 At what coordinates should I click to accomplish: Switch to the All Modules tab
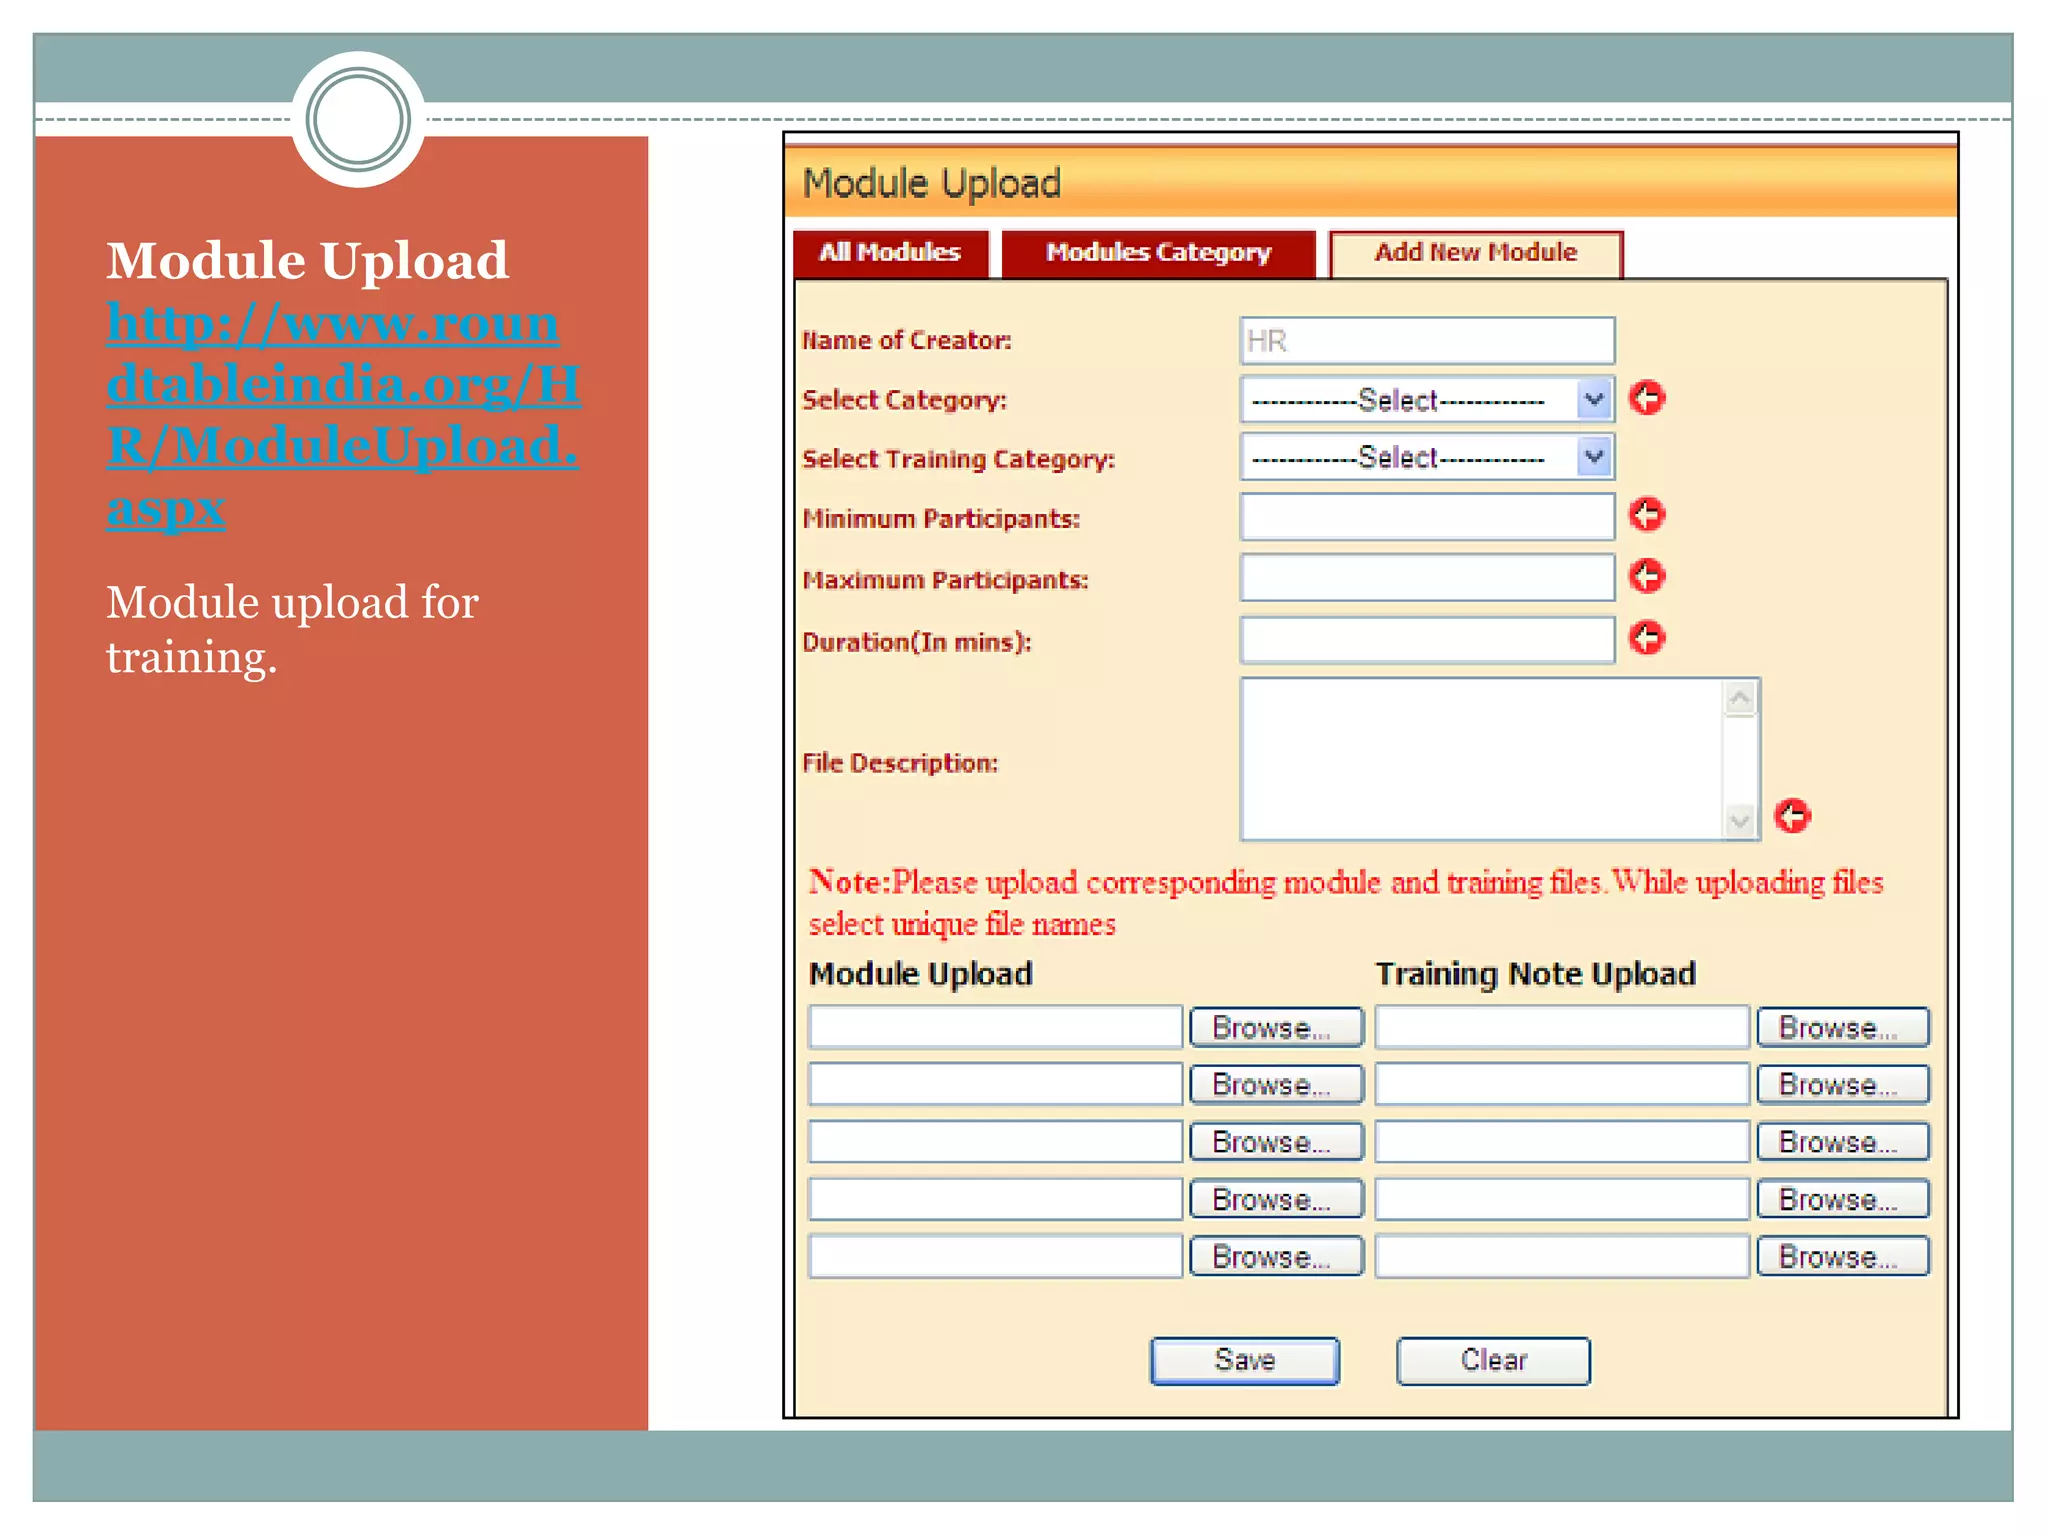tap(890, 253)
